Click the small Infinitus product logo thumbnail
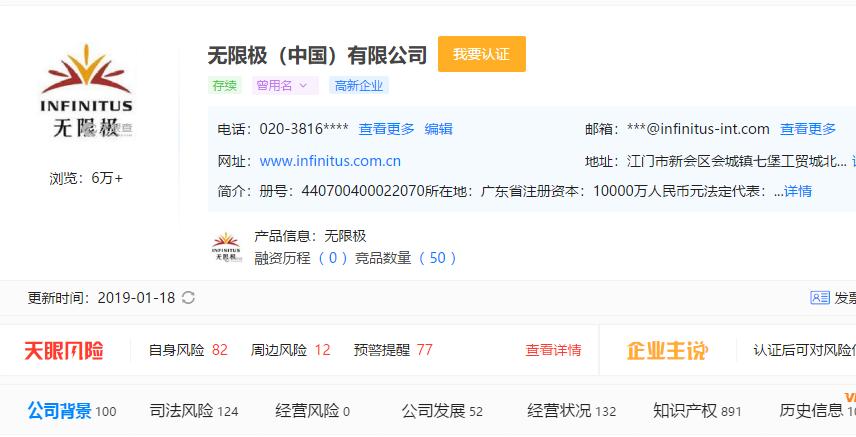This screenshot has width=856, height=437. click(x=227, y=247)
